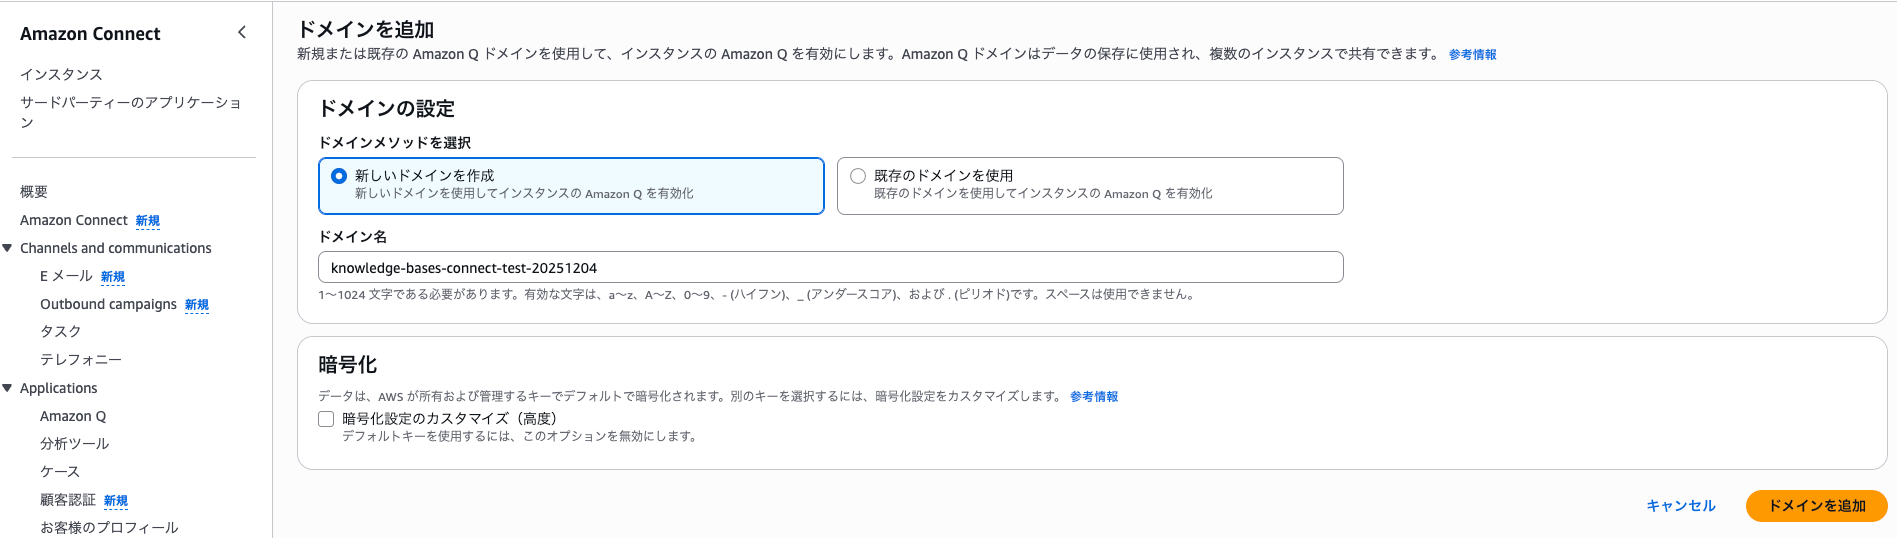This screenshot has height=538, width=1897.
Task: Open サードパーティーのアプリケーション sidebar item
Action: tap(130, 112)
